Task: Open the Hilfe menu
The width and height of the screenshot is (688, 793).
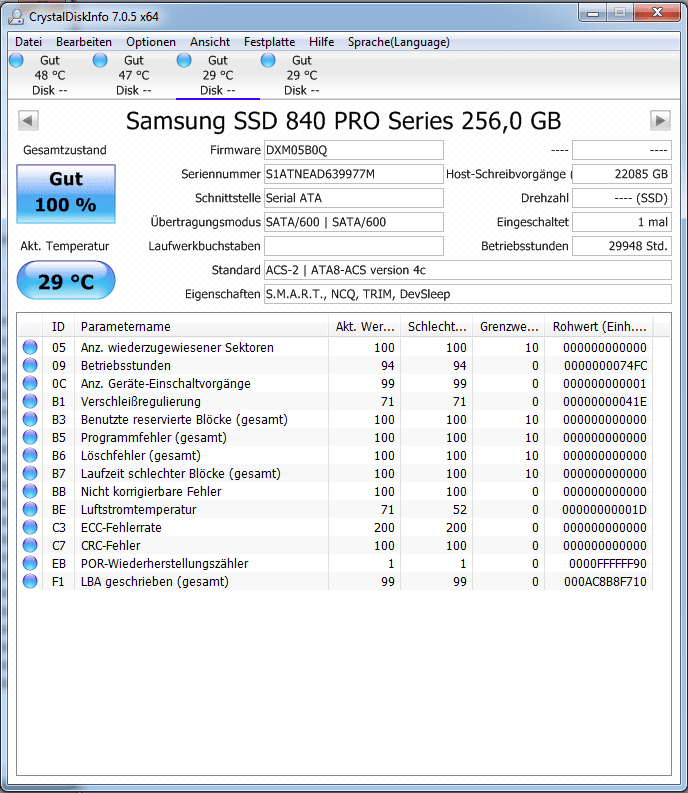Action: pyautogui.click(x=321, y=42)
